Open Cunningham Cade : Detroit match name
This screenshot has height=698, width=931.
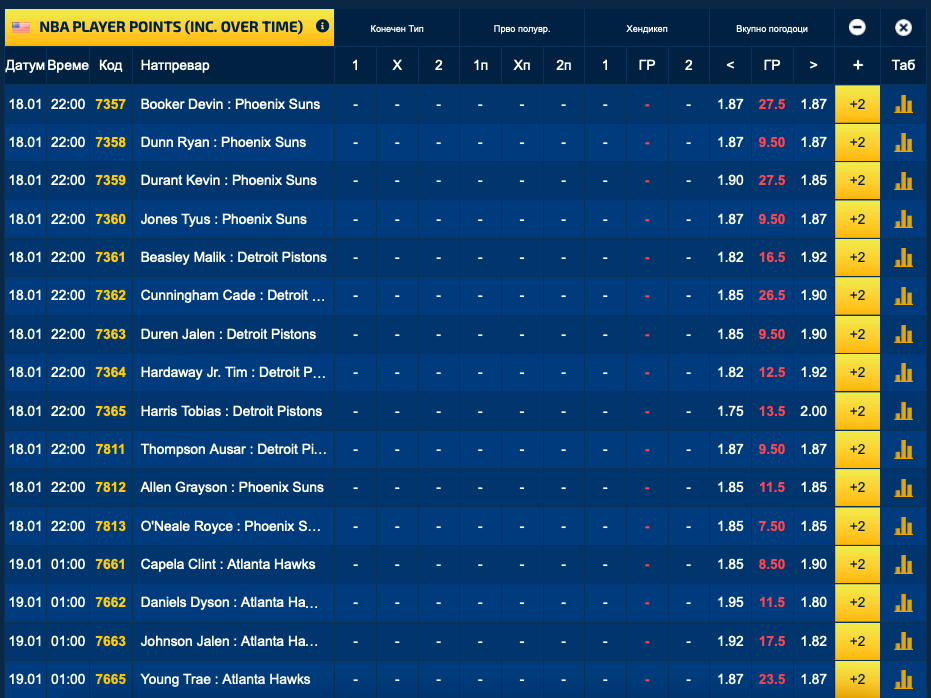[233, 296]
